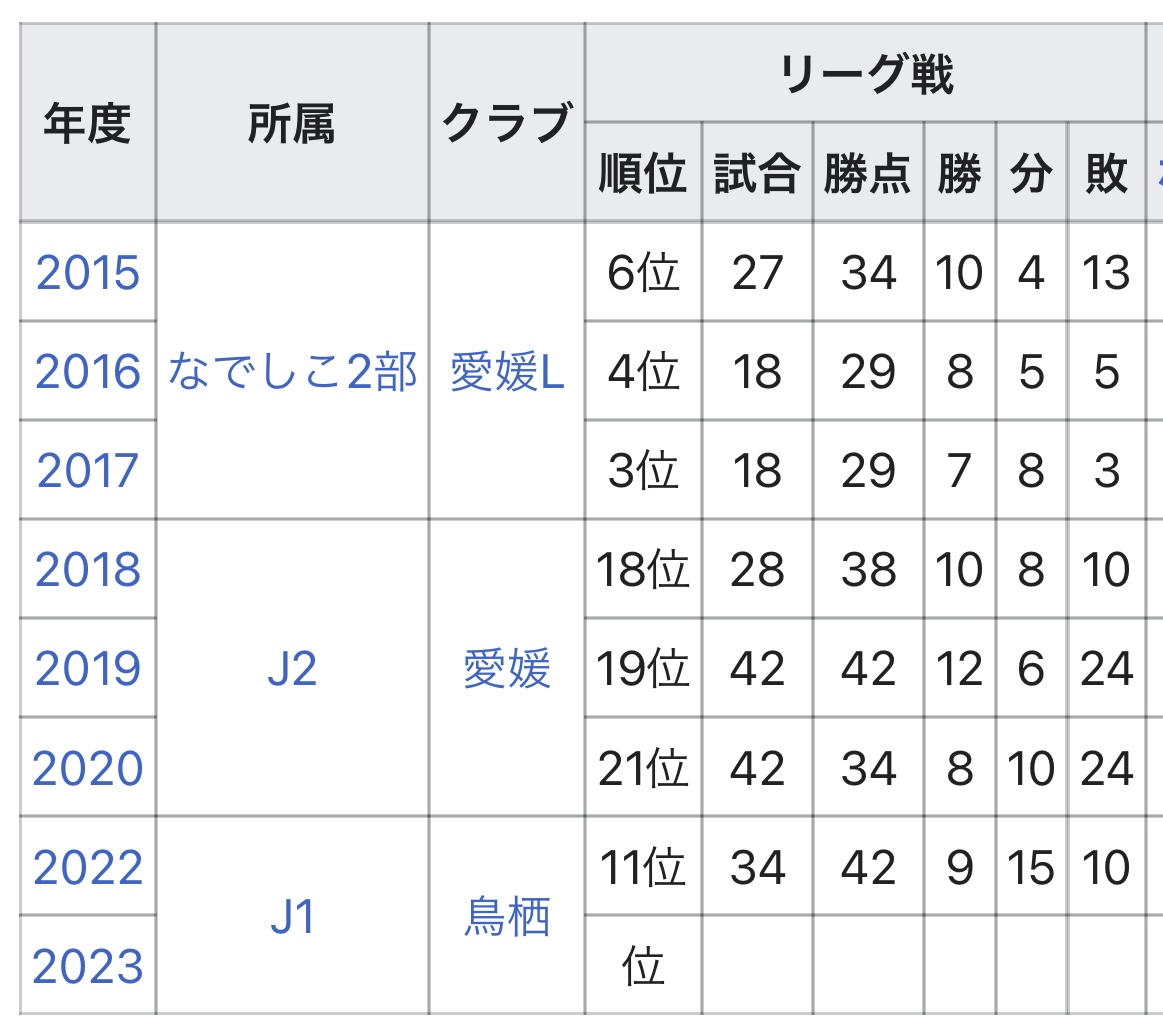Click the リーグ戦 header cell
Viewport: 1163px width, 1030px height.
[866, 73]
